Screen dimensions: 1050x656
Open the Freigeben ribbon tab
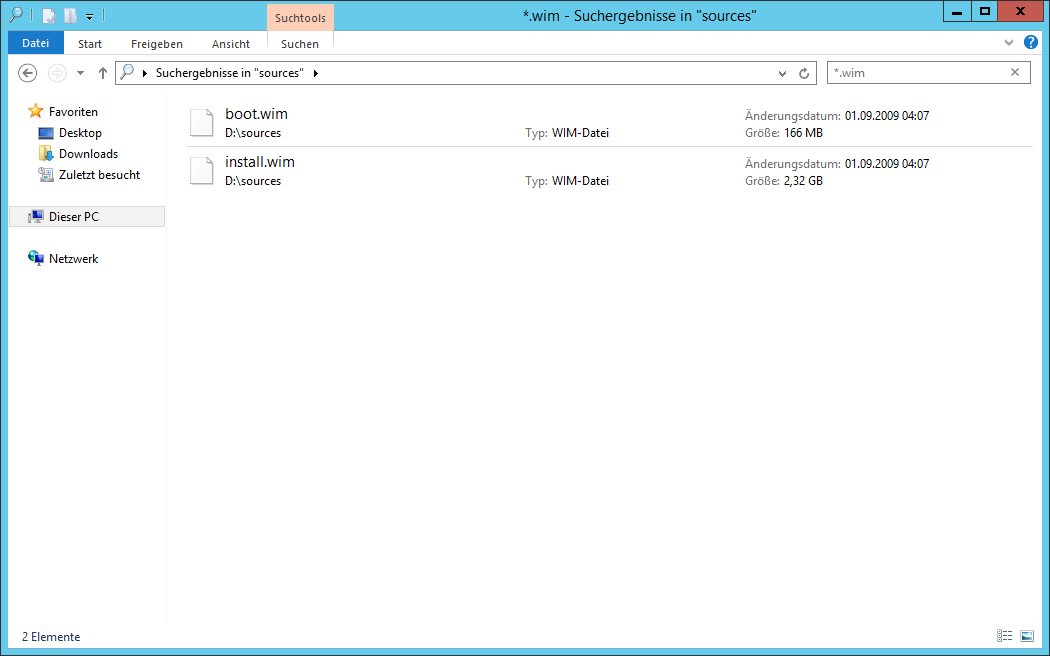[x=157, y=44]
